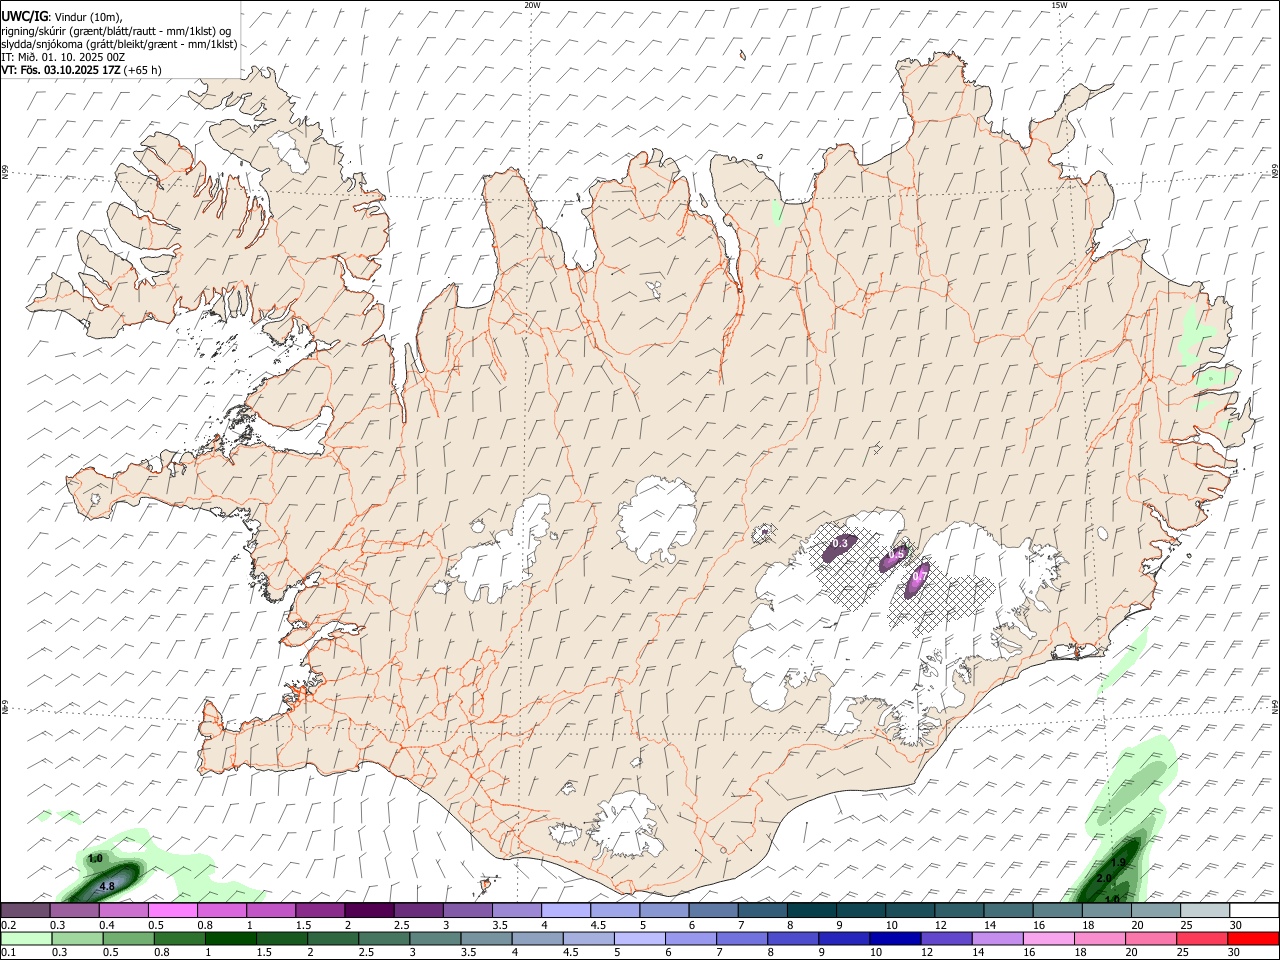Click the 1.9 rain value in the southeast
This screenshot has height=960, width=1280.
(1119, 862)
